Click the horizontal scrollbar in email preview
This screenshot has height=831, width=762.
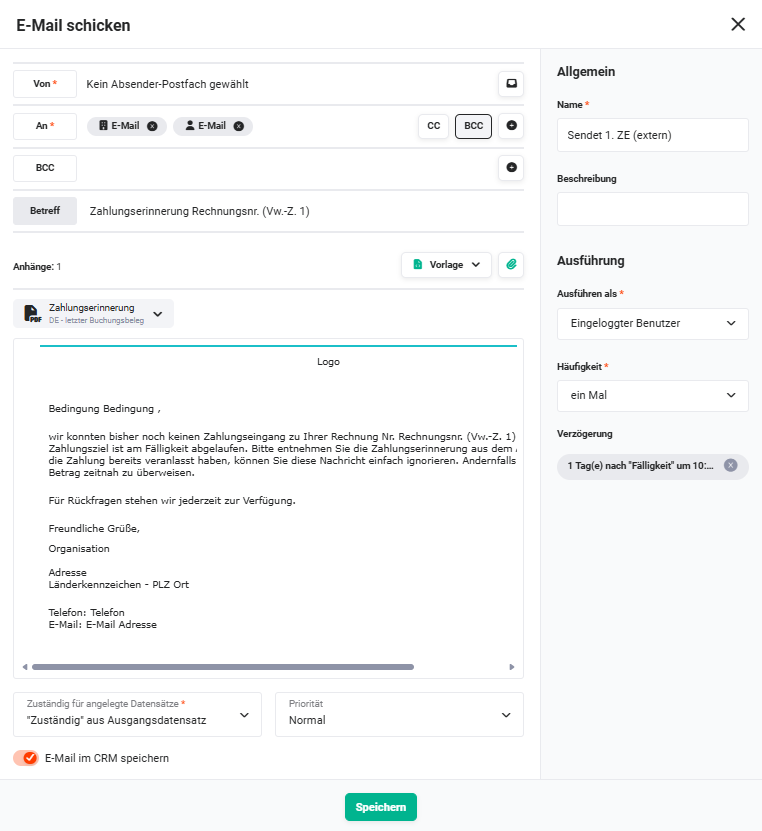click(223, 667)
